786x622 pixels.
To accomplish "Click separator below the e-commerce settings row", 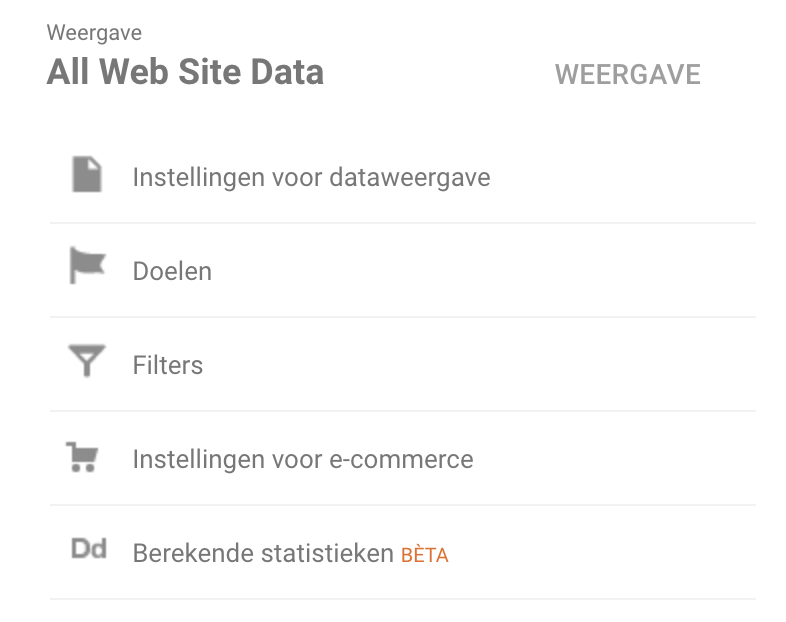I will click(x=403, y=505).
